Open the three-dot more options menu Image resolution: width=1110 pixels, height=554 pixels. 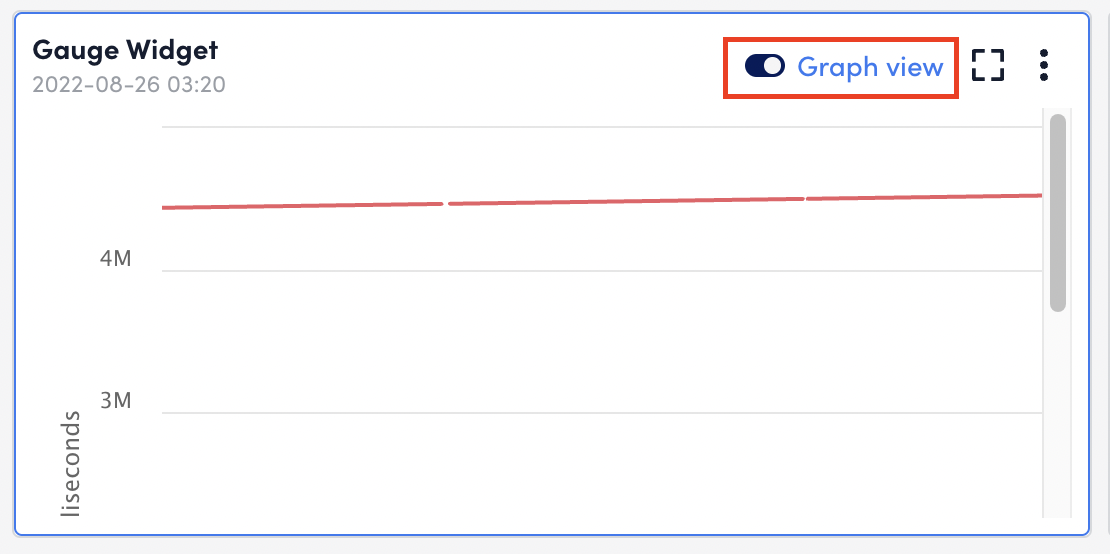[x=1043, y=65]
